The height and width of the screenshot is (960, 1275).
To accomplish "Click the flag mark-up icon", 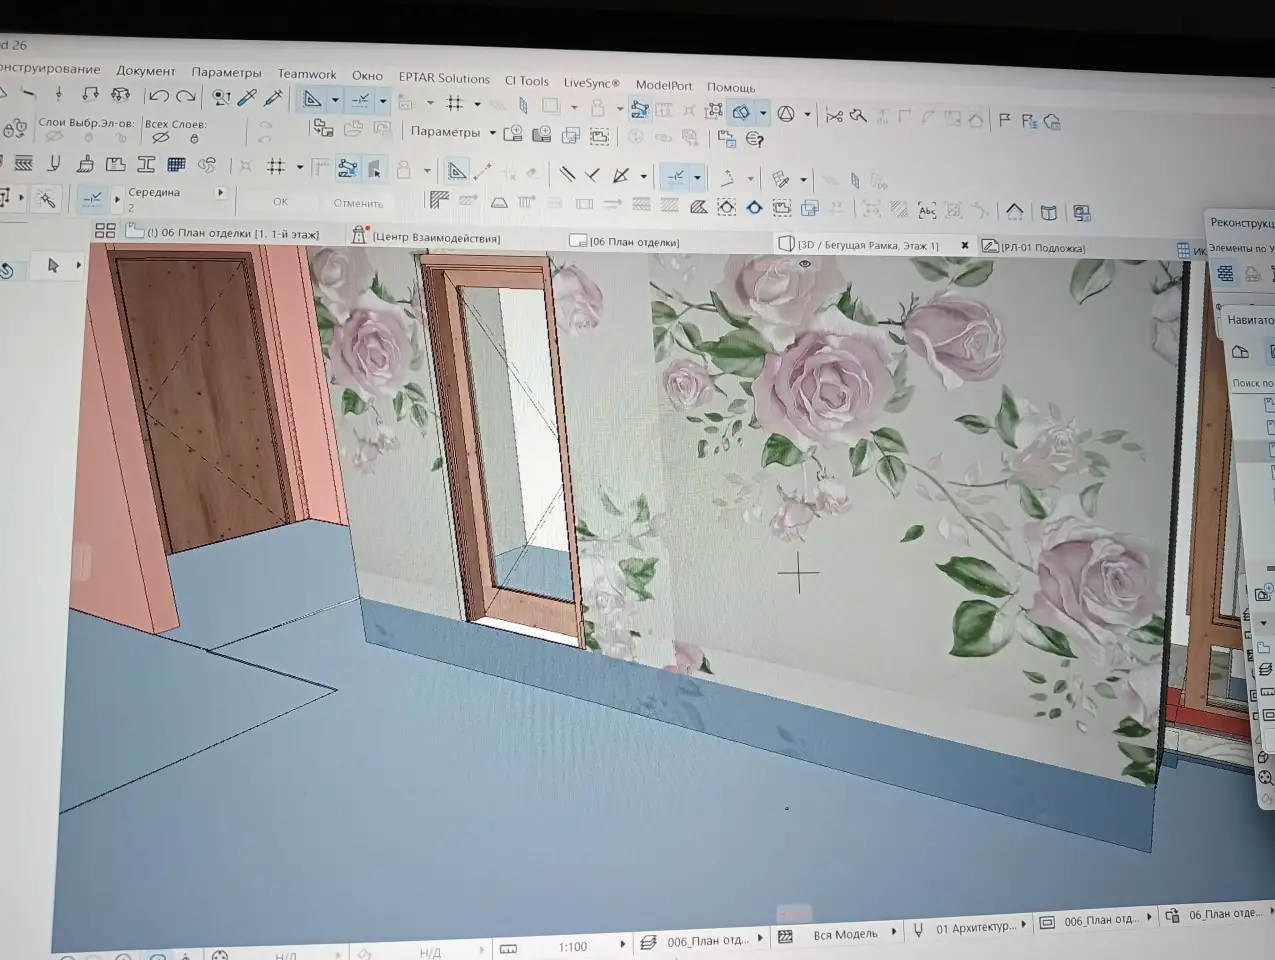I will 1004,120.
